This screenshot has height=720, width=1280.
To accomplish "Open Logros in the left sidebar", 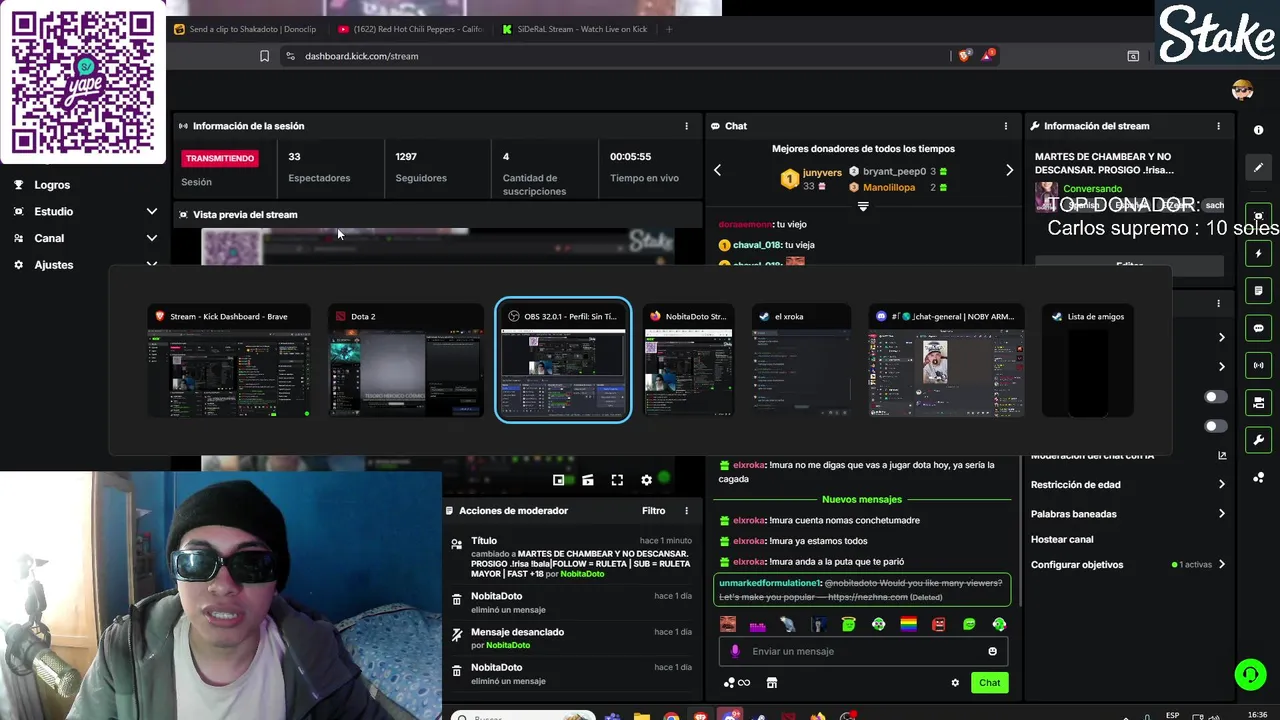I will (x=52, y=185).
